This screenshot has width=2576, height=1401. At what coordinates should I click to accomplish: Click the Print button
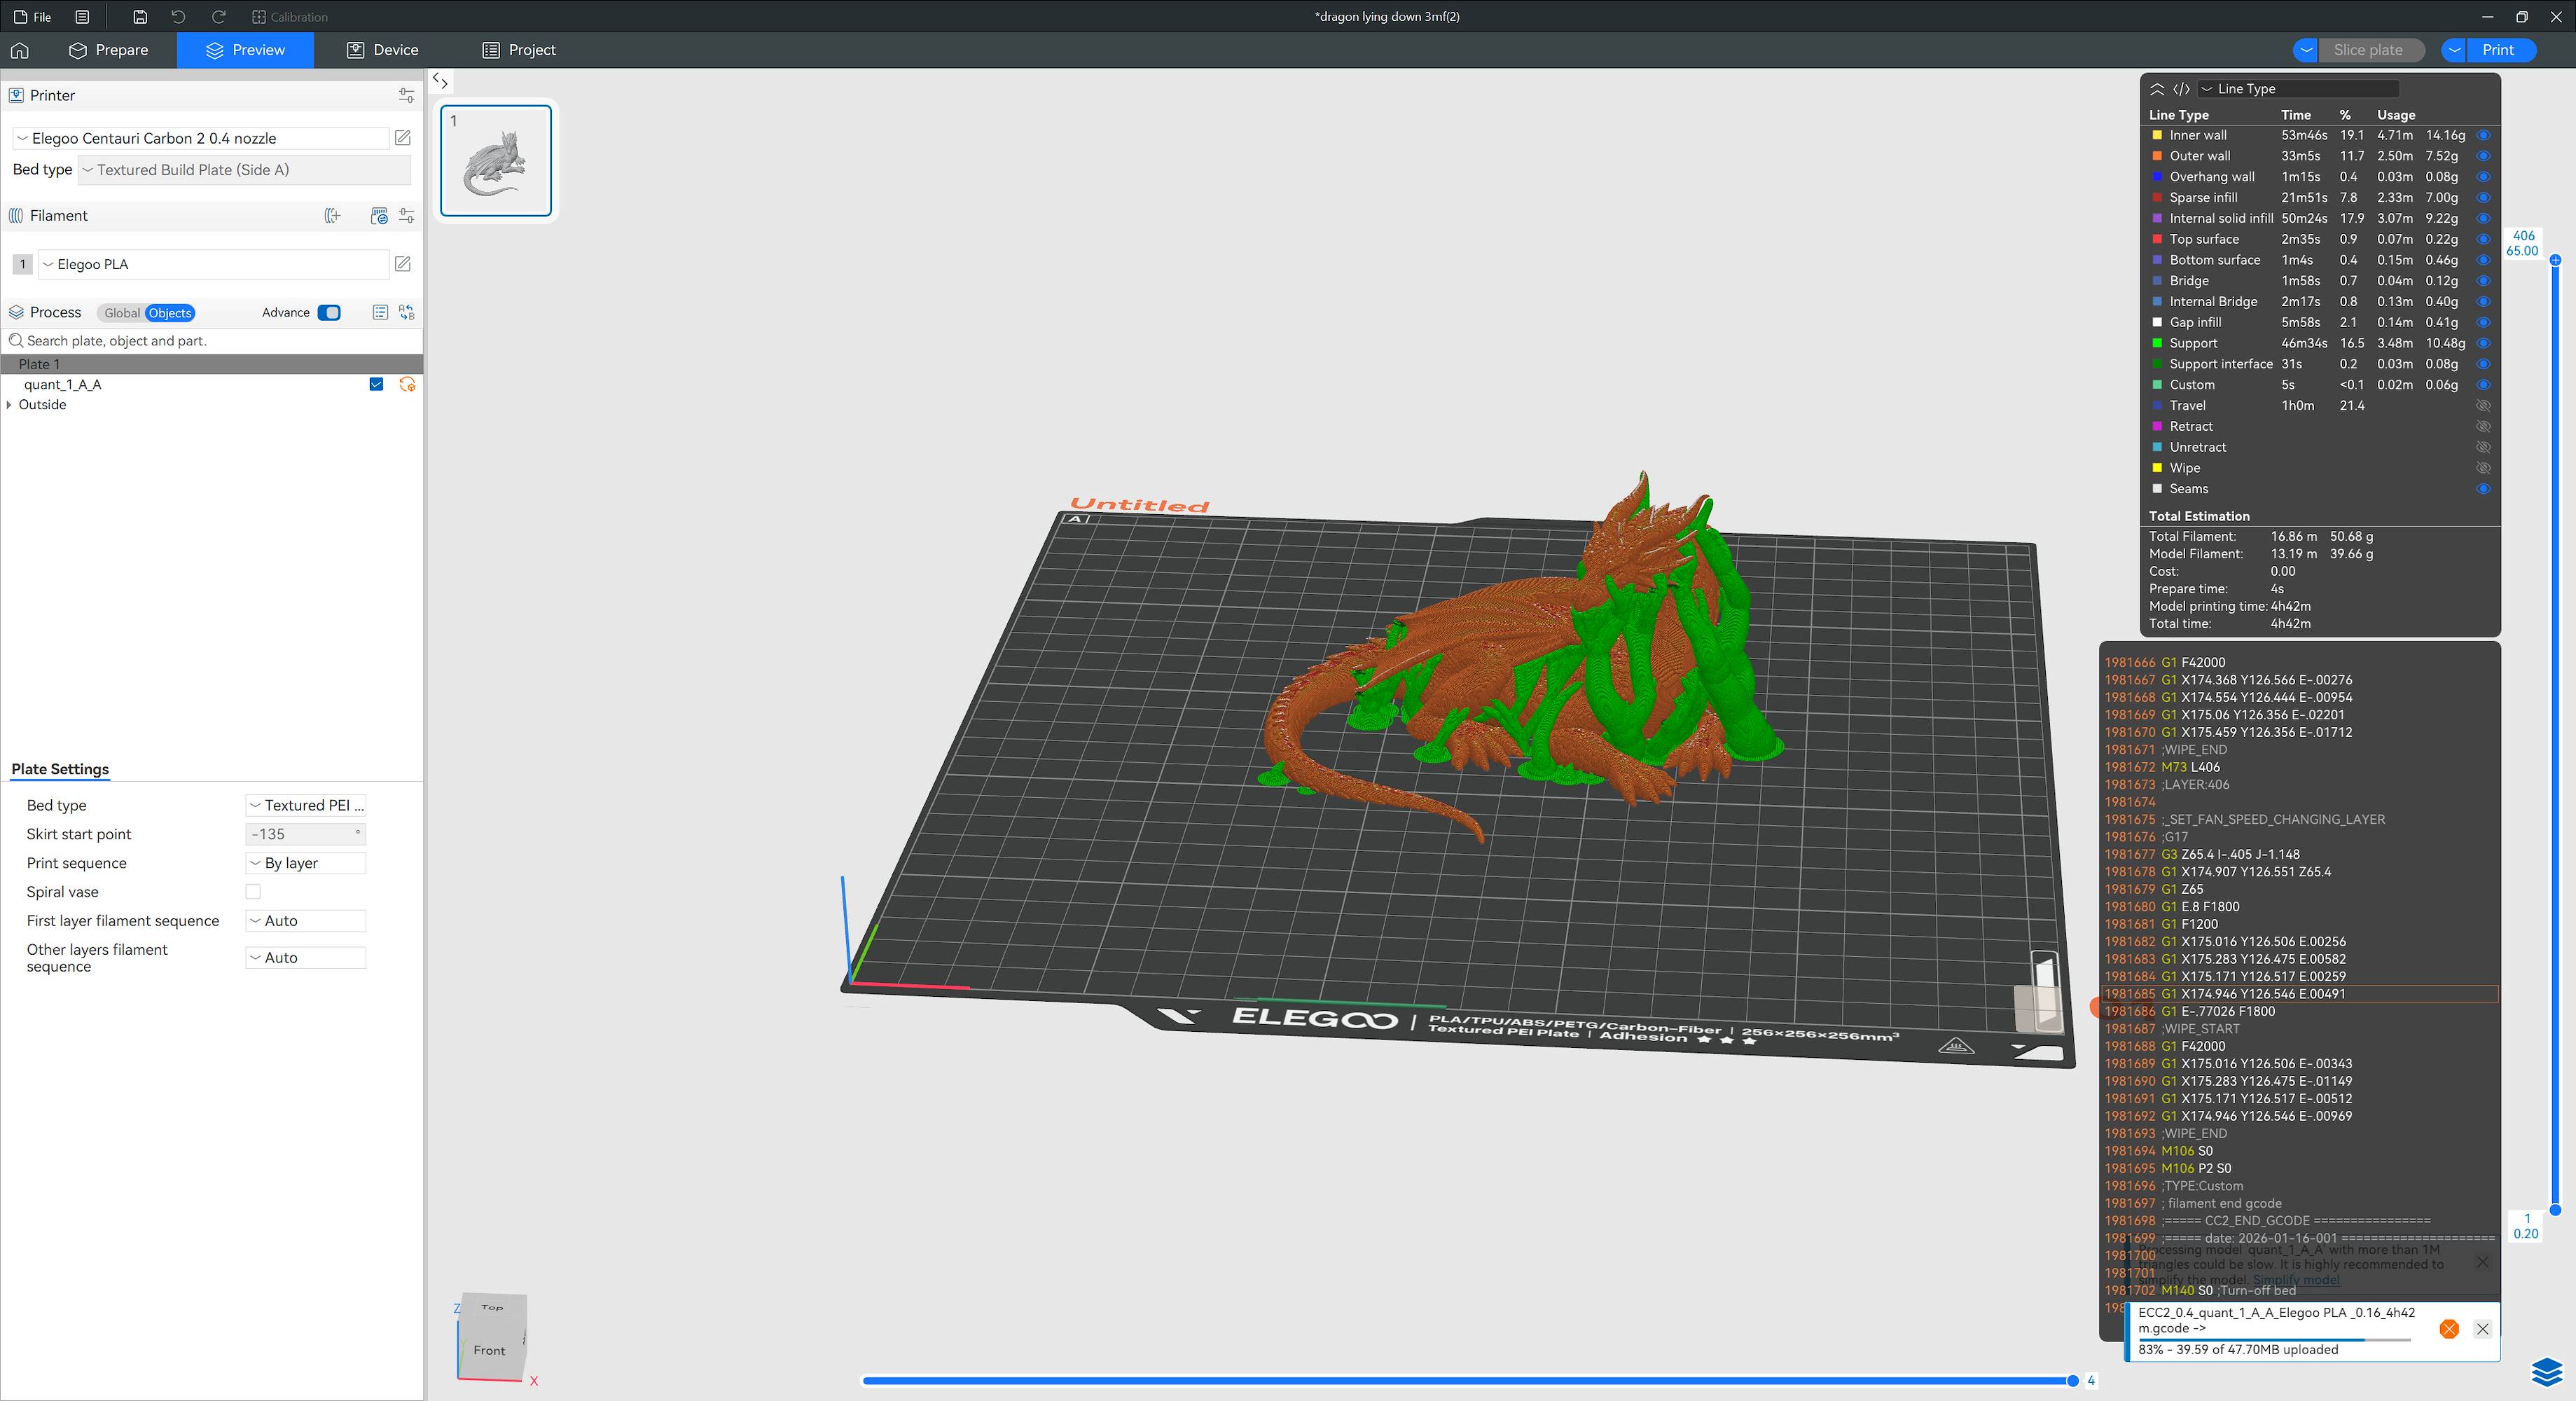tap(2497, 50)
